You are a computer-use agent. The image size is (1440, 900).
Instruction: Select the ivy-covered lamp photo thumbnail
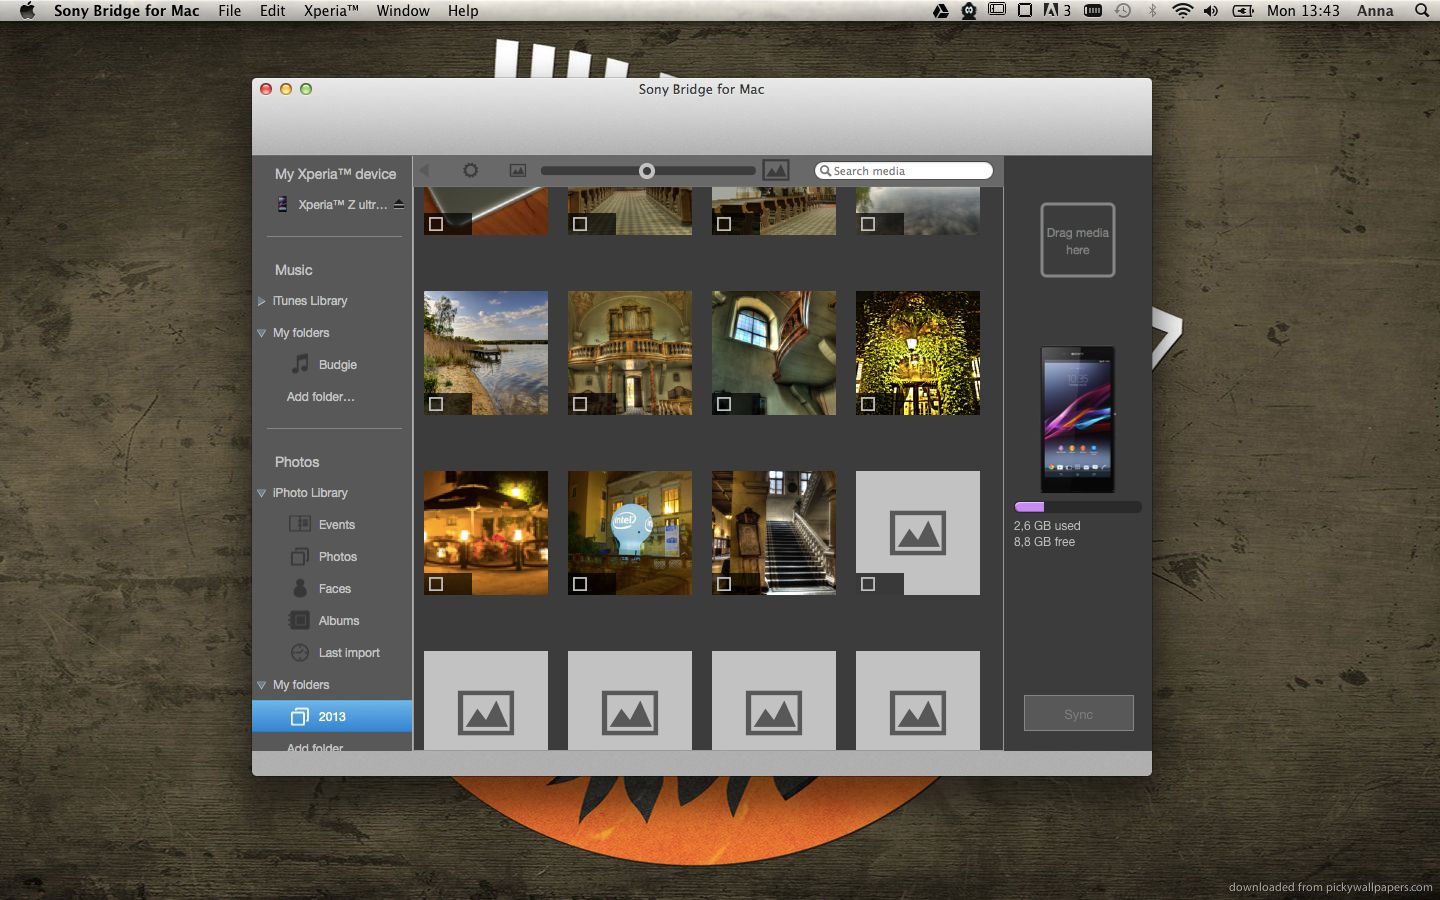[x=918, y=353]
